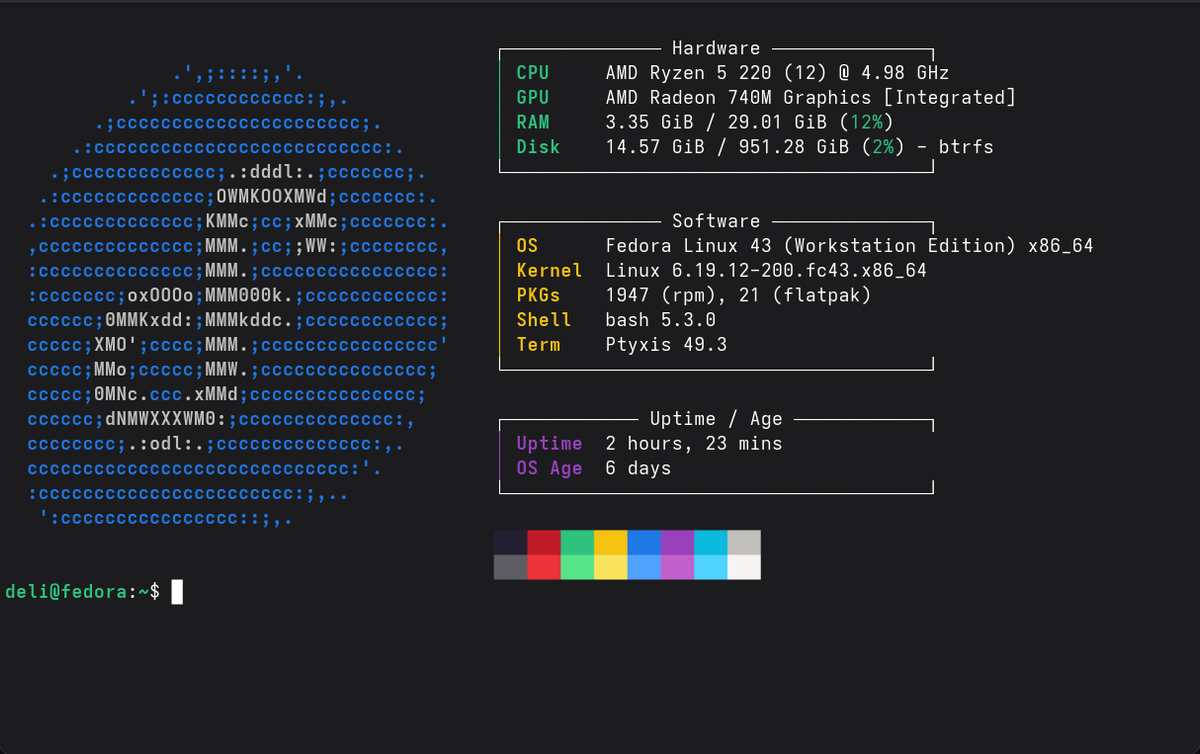Click the 'bash 5.3.0' value
Image resolution: width=1200 pixels, height=754 pixels.
(x=661, y=320)
